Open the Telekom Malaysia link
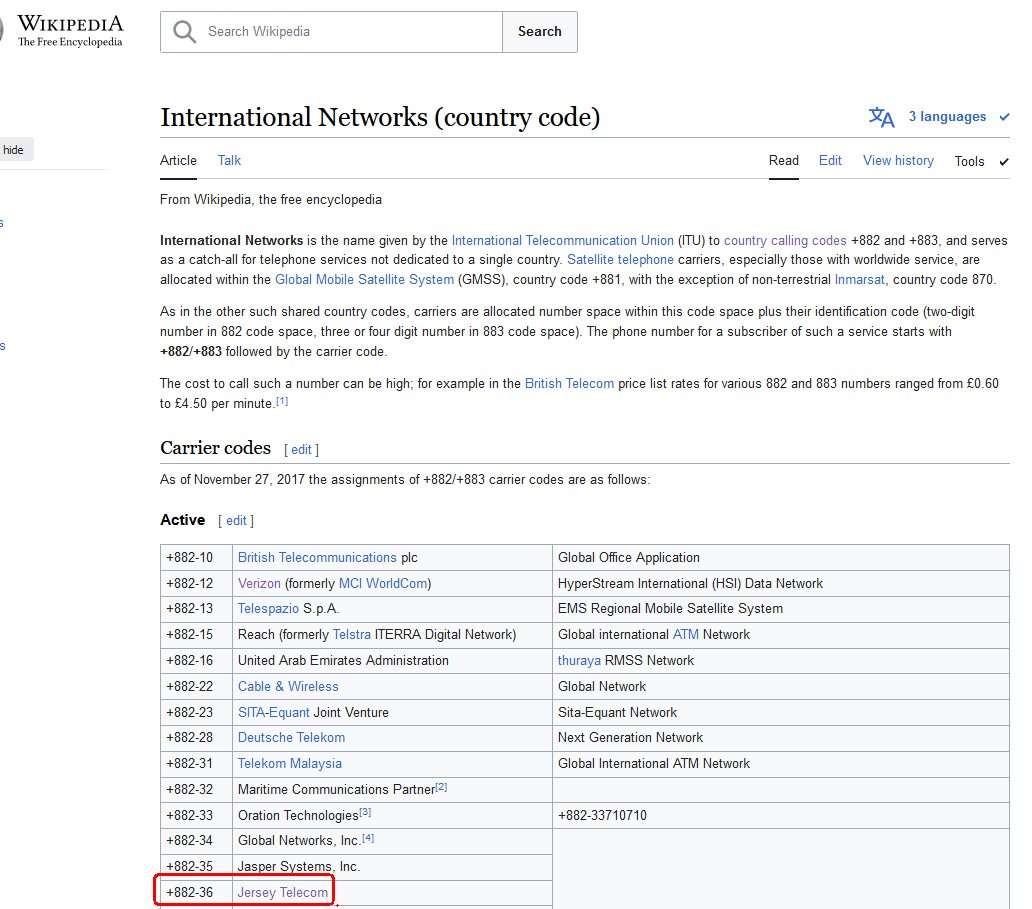This screenshot has width=1032, height=909. tap(290, 764)
